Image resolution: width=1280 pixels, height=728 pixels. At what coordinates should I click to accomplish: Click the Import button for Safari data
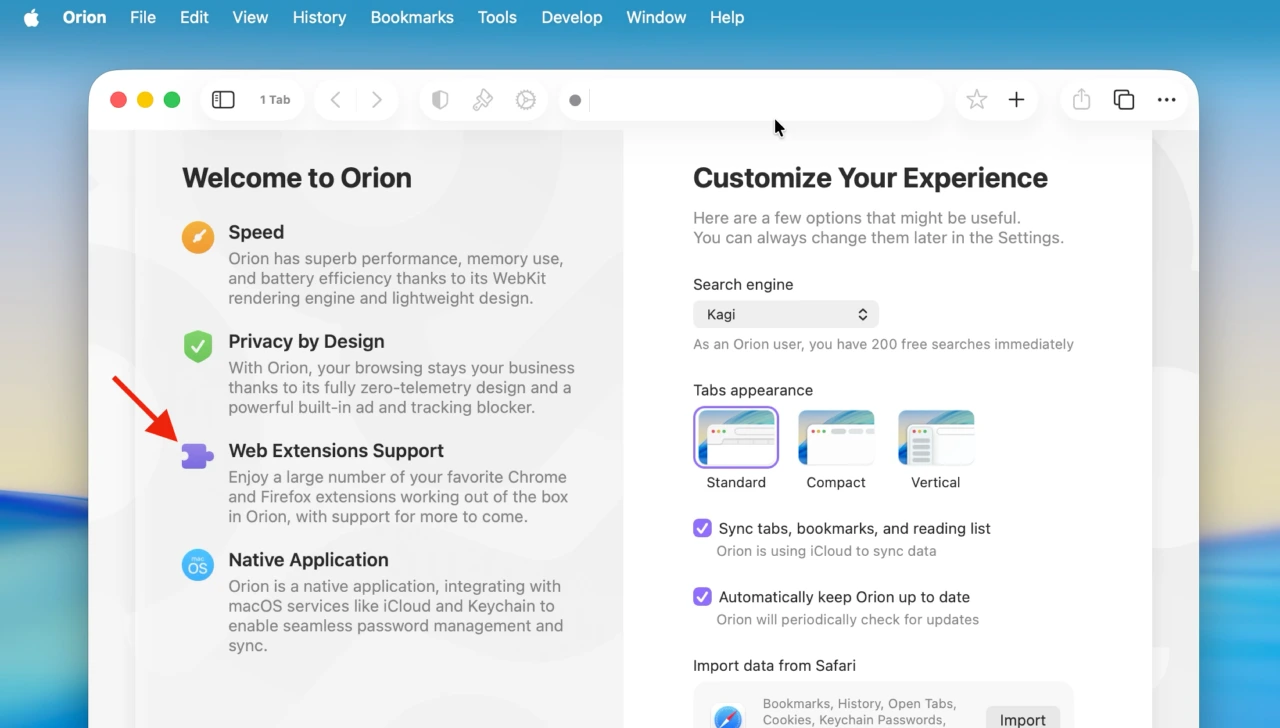[1022, 716]
